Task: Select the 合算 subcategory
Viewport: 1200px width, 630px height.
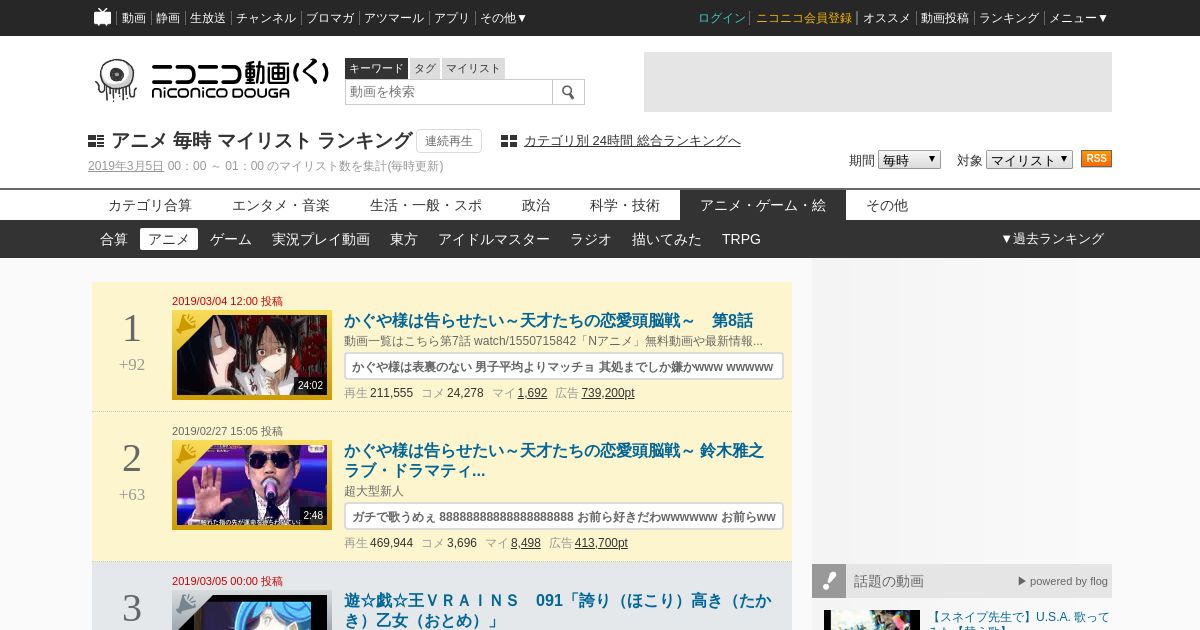Action: pos(114,239)
